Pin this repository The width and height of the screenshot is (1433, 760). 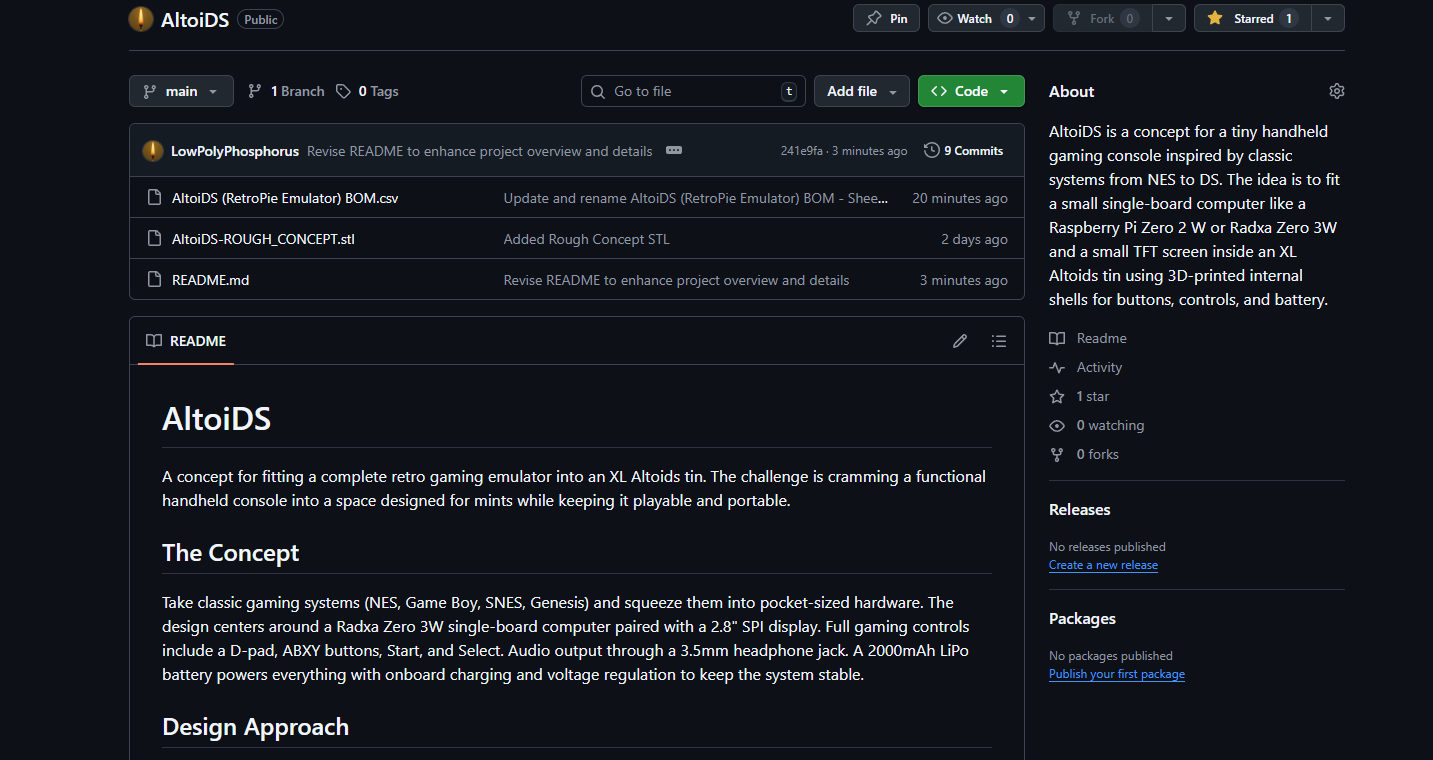click(x=887, y=18)
